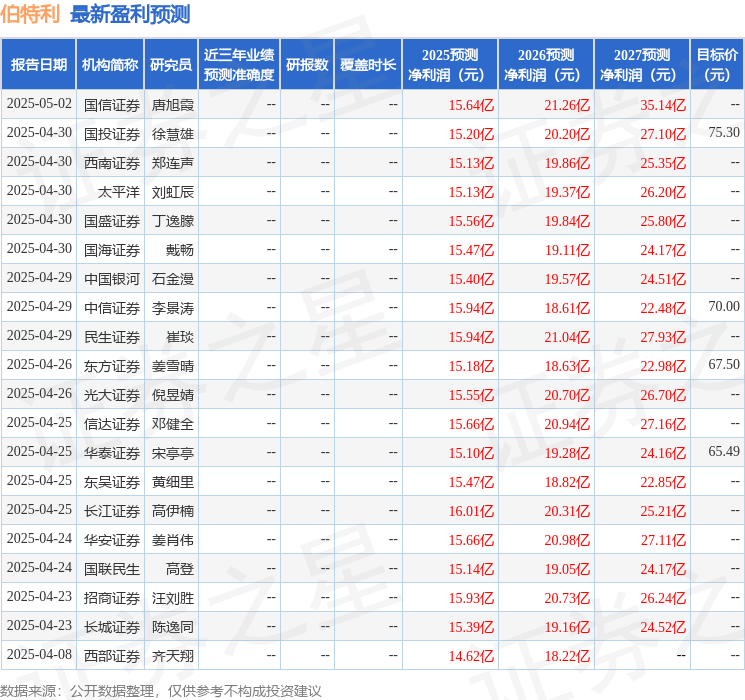Viewport: 745px width, 700px height.
Task: Click 19.57亿 in the 中国银河 row
Action: pos(567,279)
